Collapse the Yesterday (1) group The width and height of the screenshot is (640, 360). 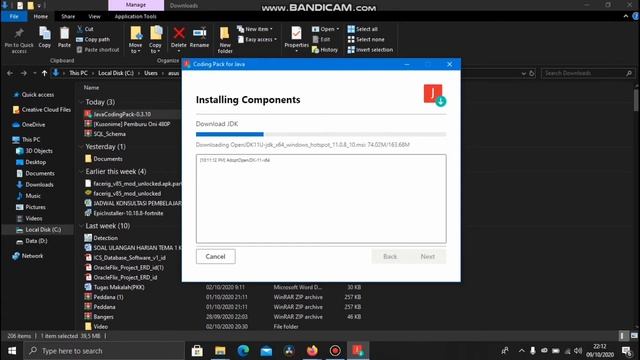(x=82, y=147)
